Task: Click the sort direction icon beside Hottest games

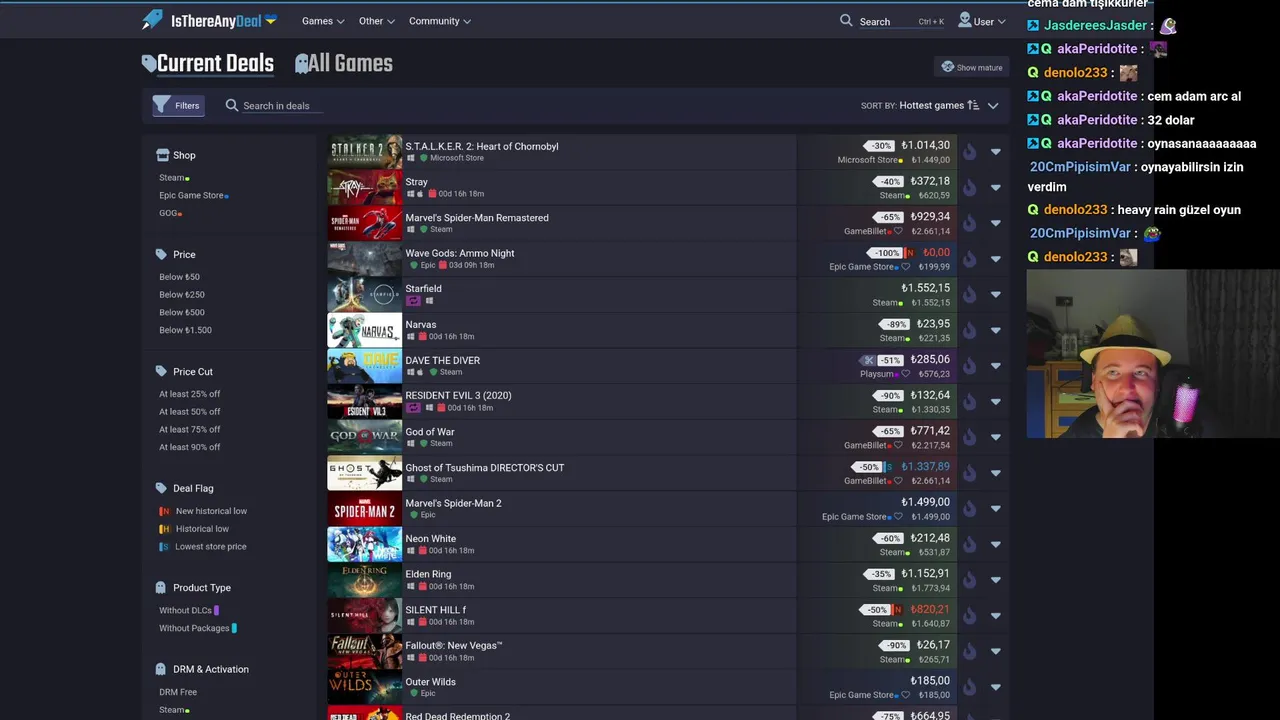Action: [x=973, y=105]
